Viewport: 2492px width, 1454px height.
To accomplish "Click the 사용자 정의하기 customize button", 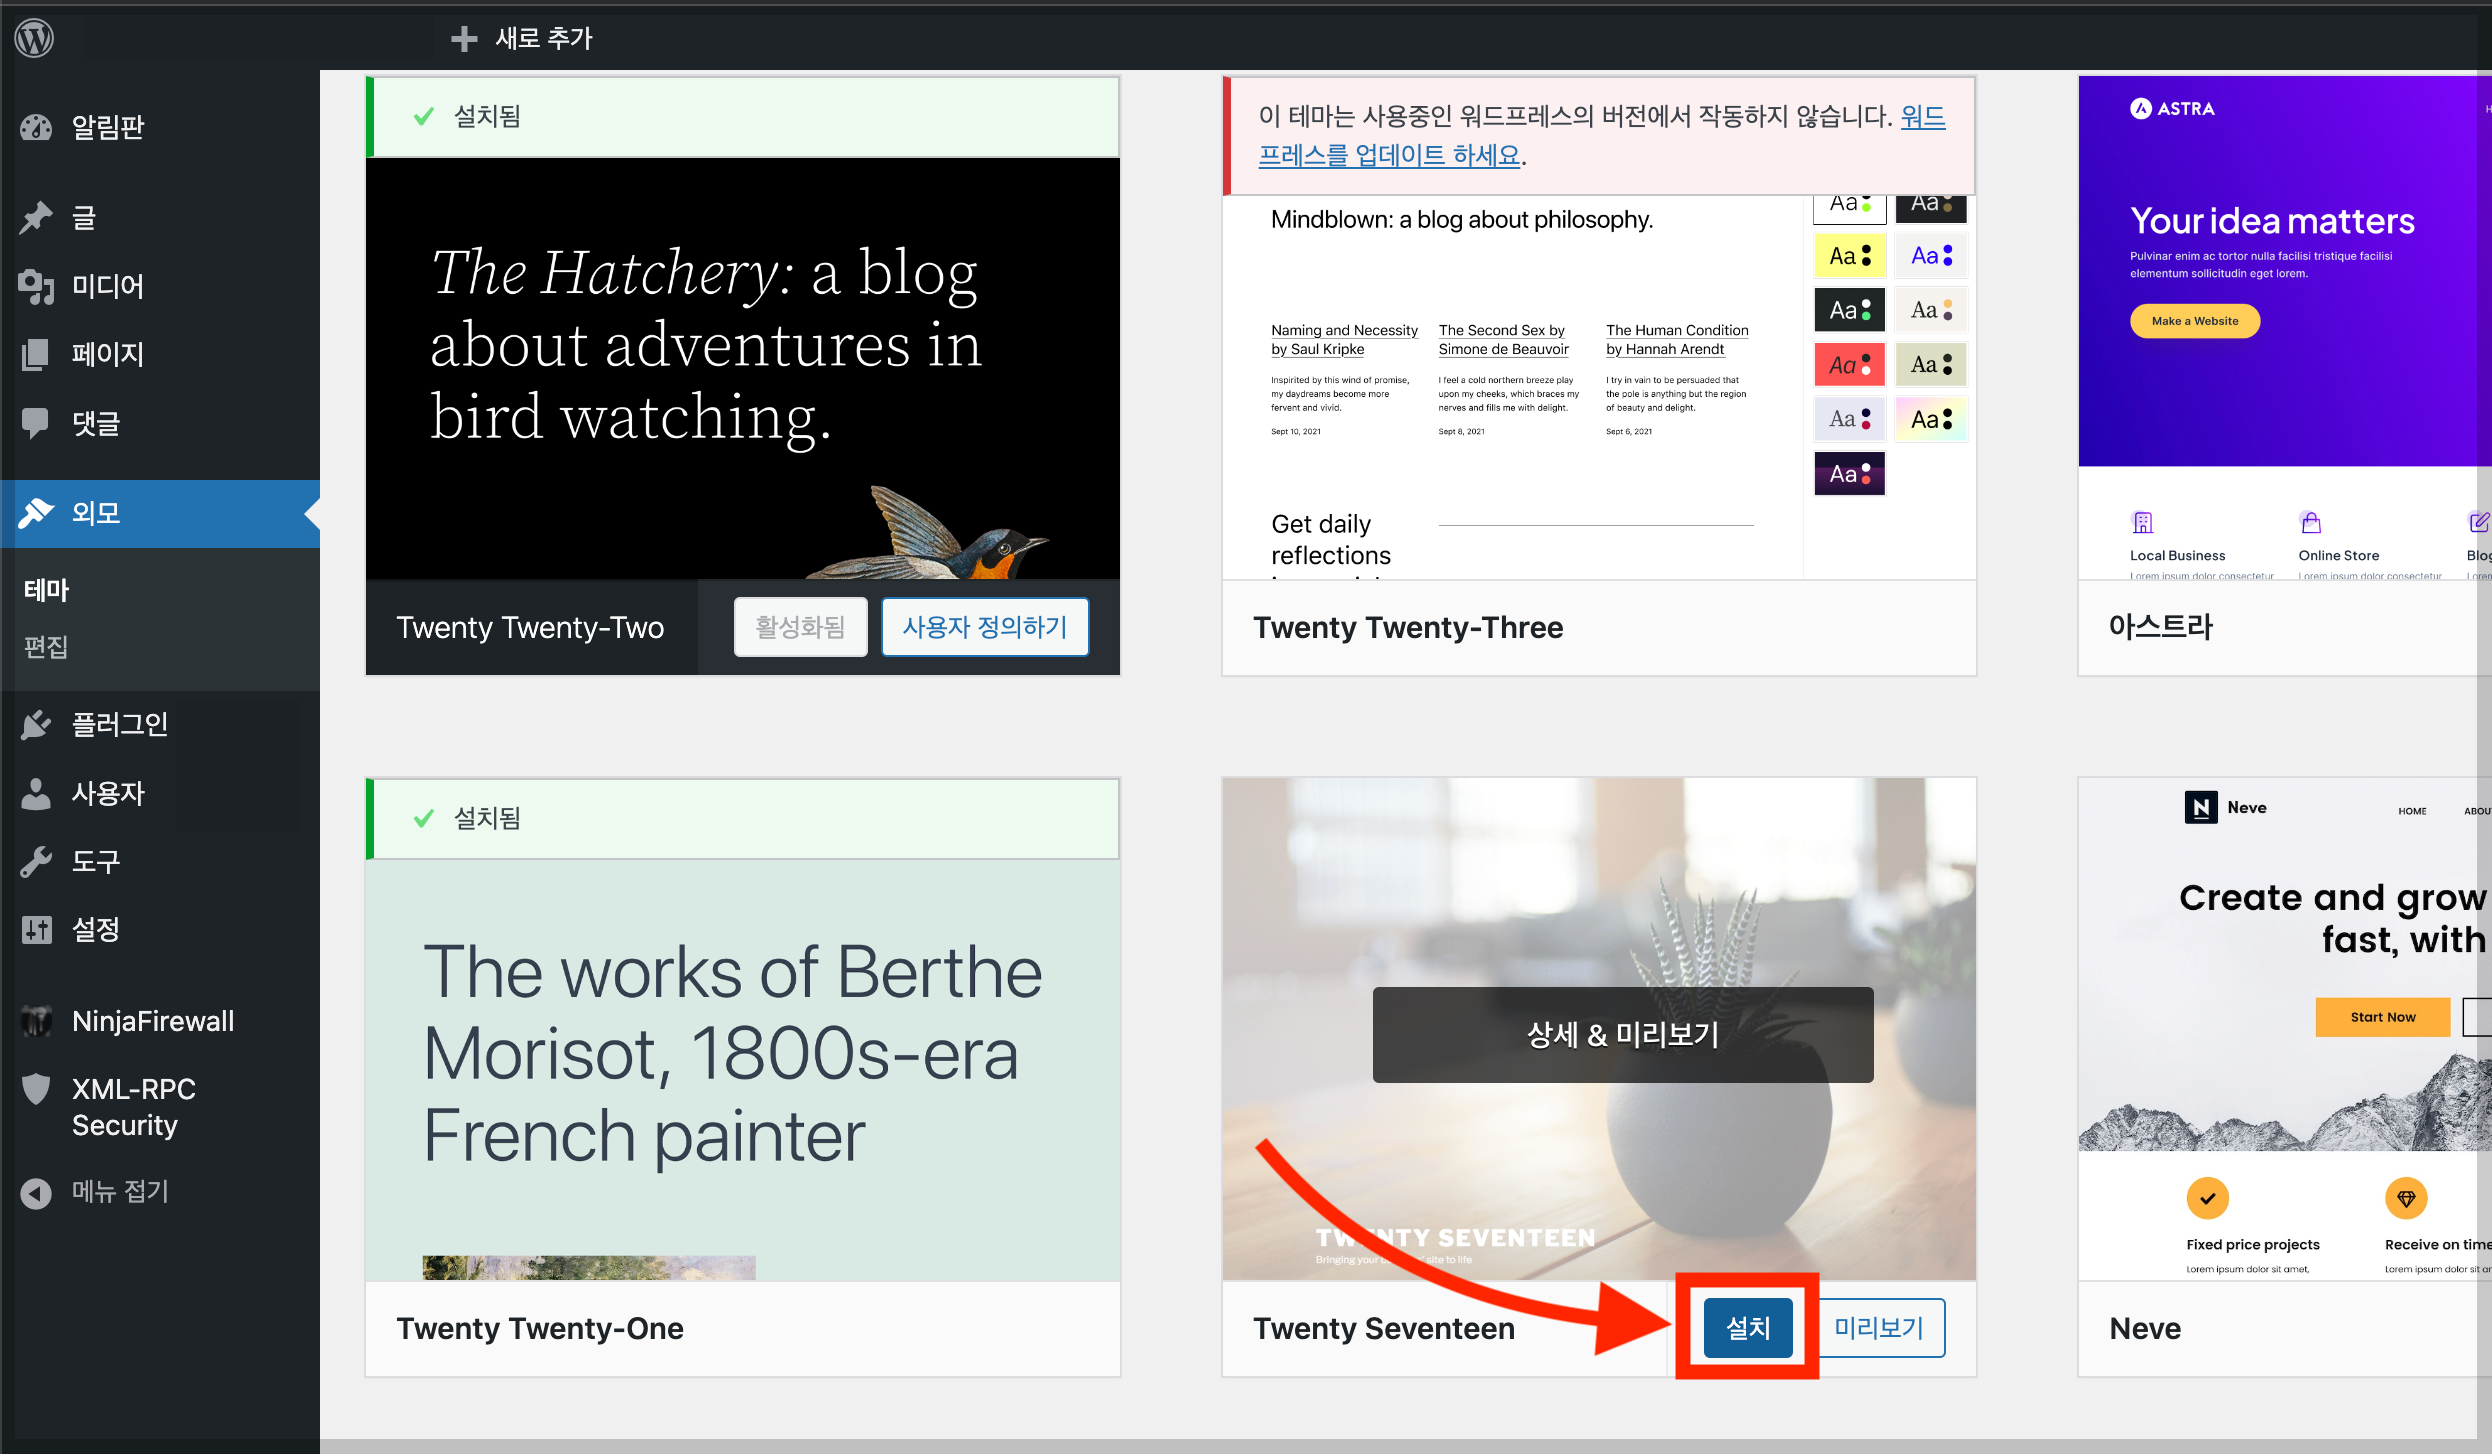I will [x=984, y=627].
